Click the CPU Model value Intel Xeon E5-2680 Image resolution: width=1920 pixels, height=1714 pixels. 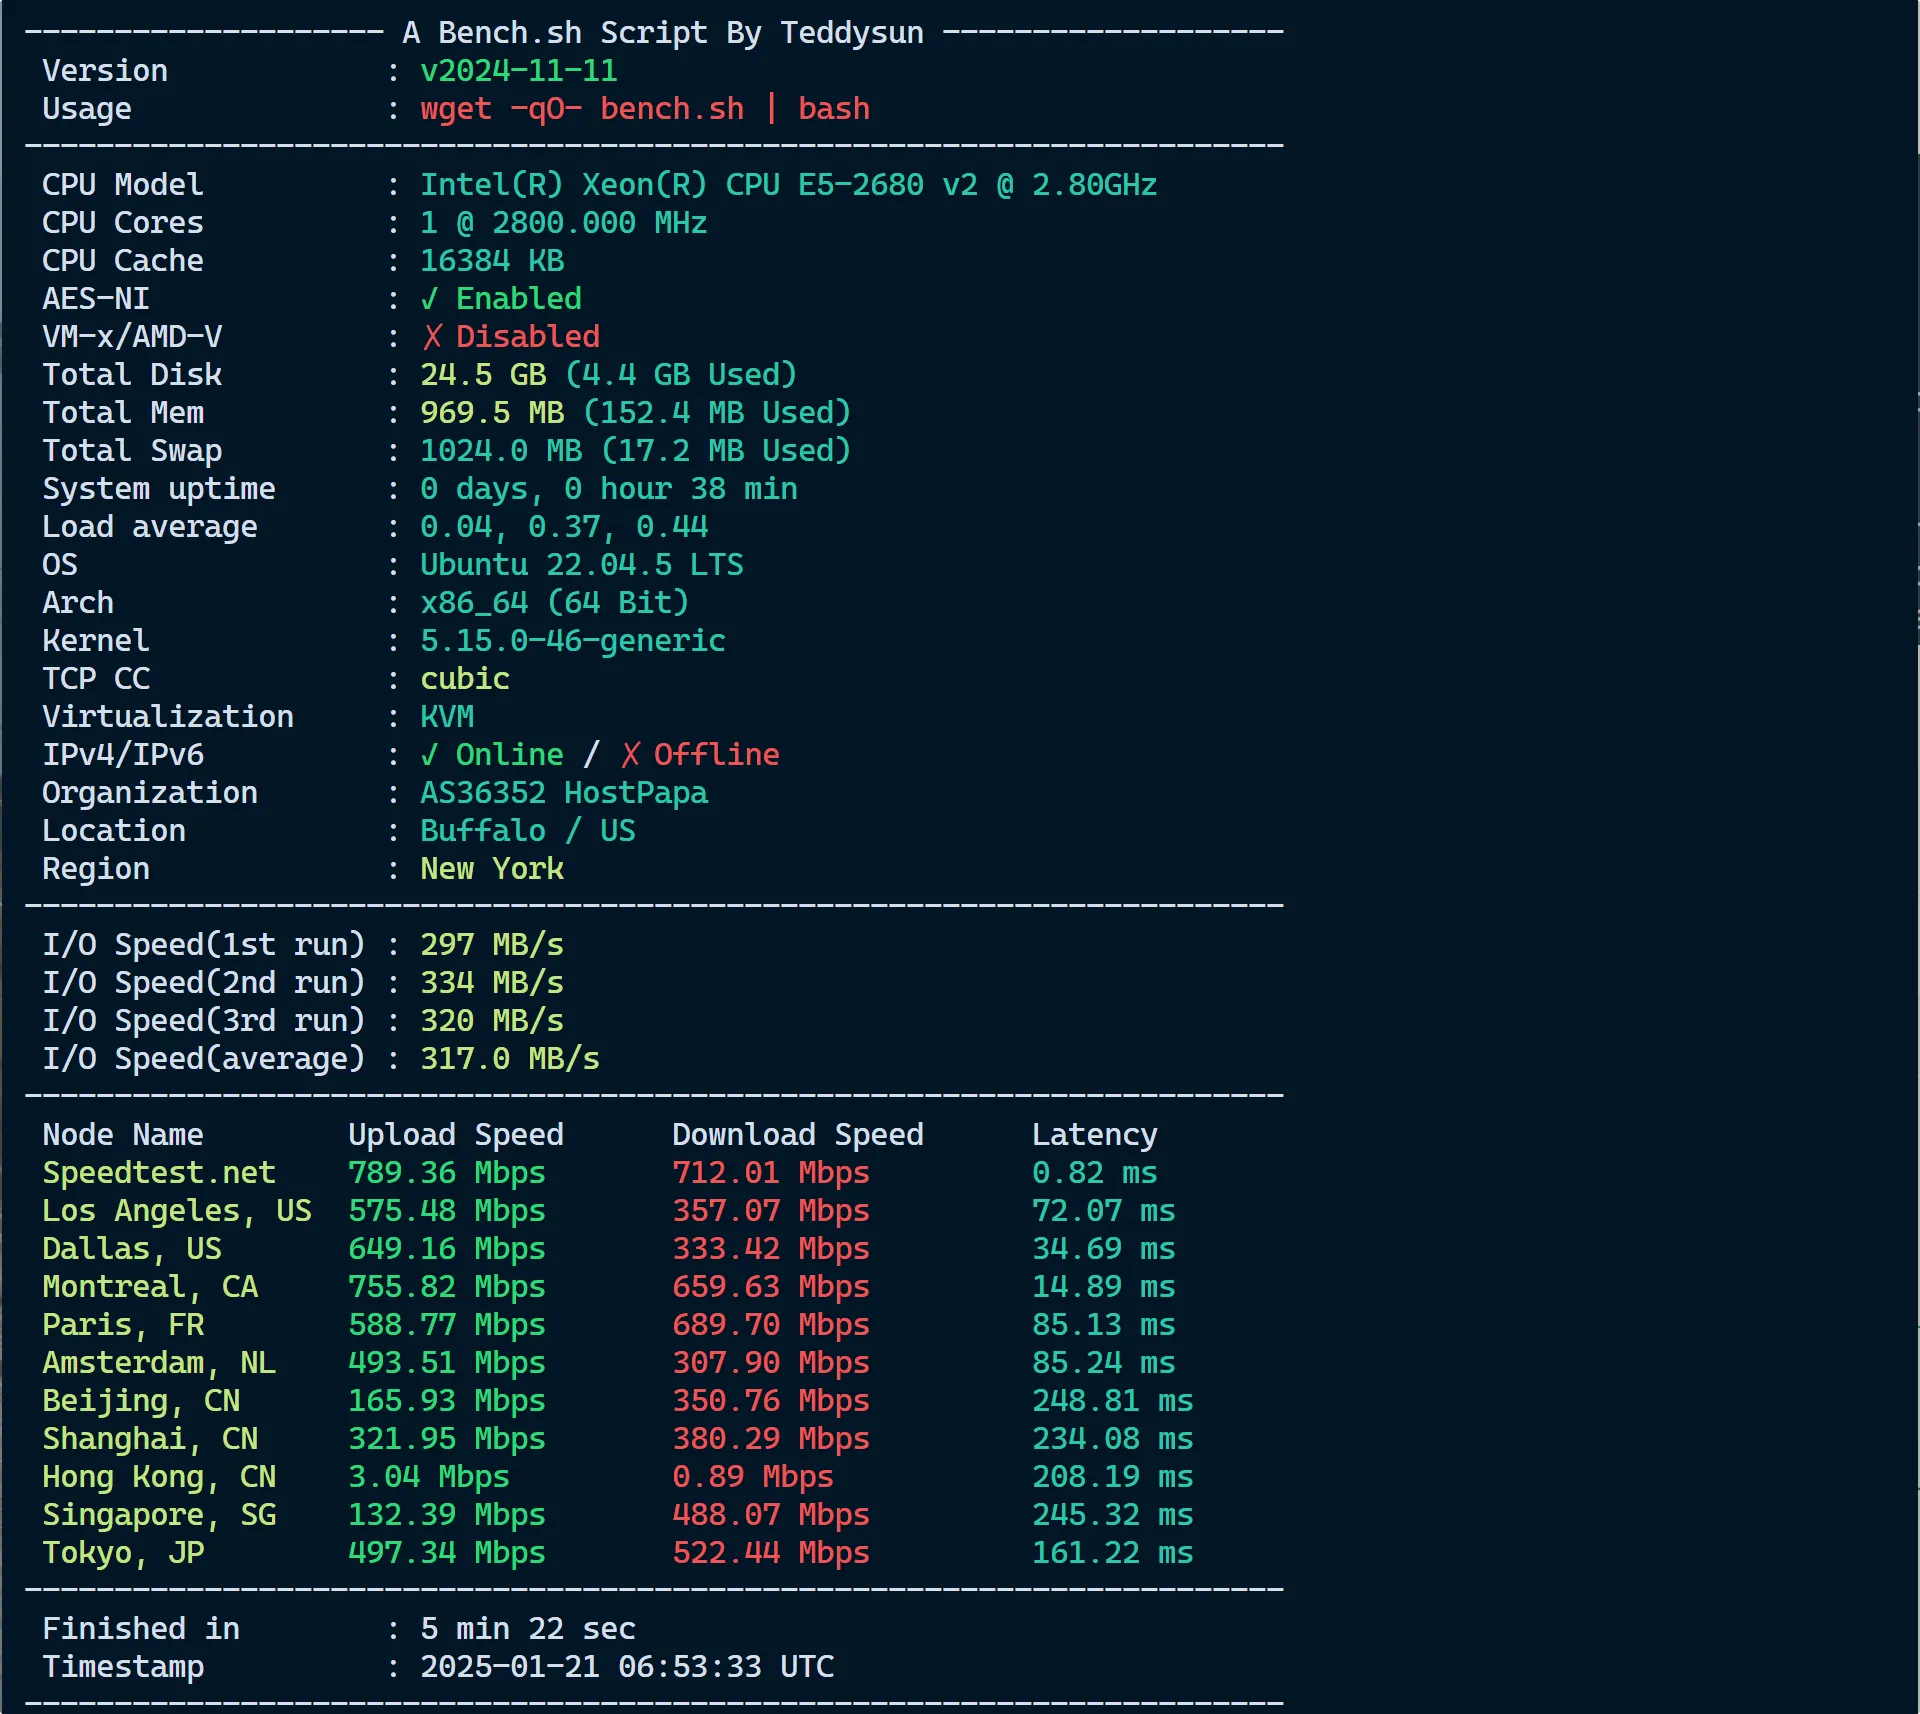[x=787, y=185]
